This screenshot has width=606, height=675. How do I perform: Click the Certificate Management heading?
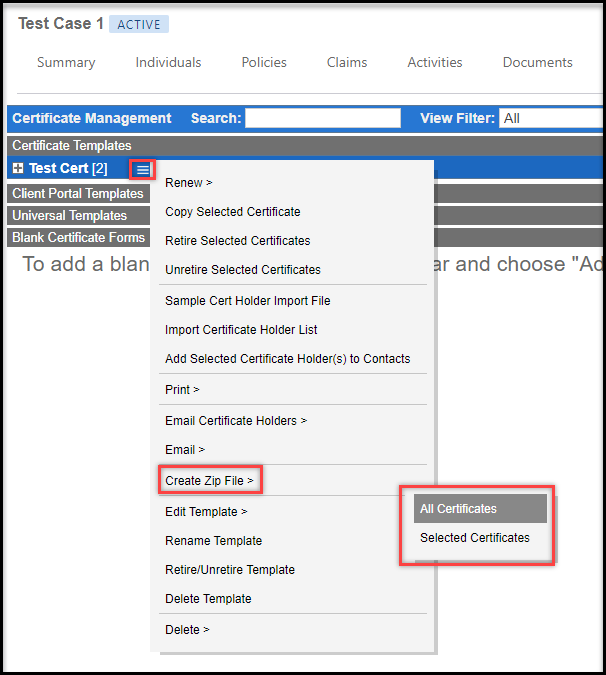coord(92,118)
